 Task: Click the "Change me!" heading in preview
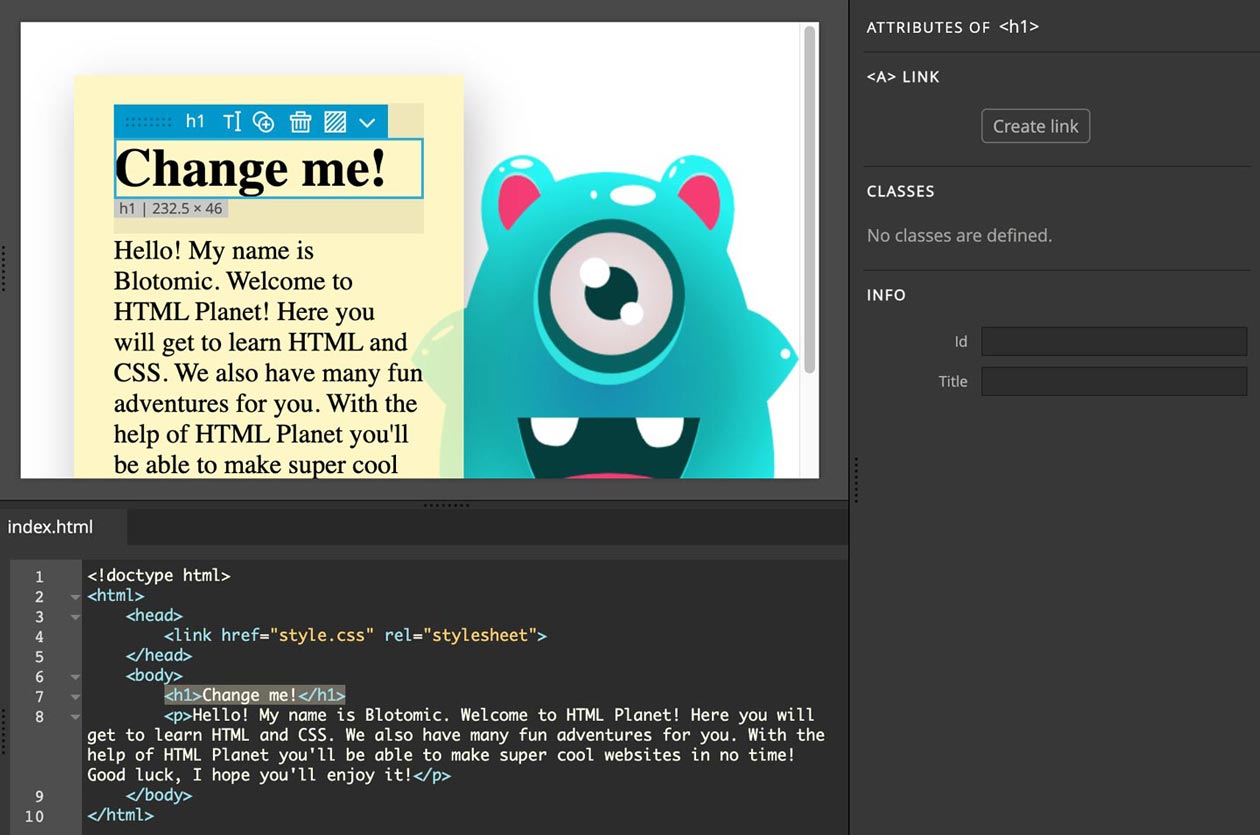(x=250, y=168)
